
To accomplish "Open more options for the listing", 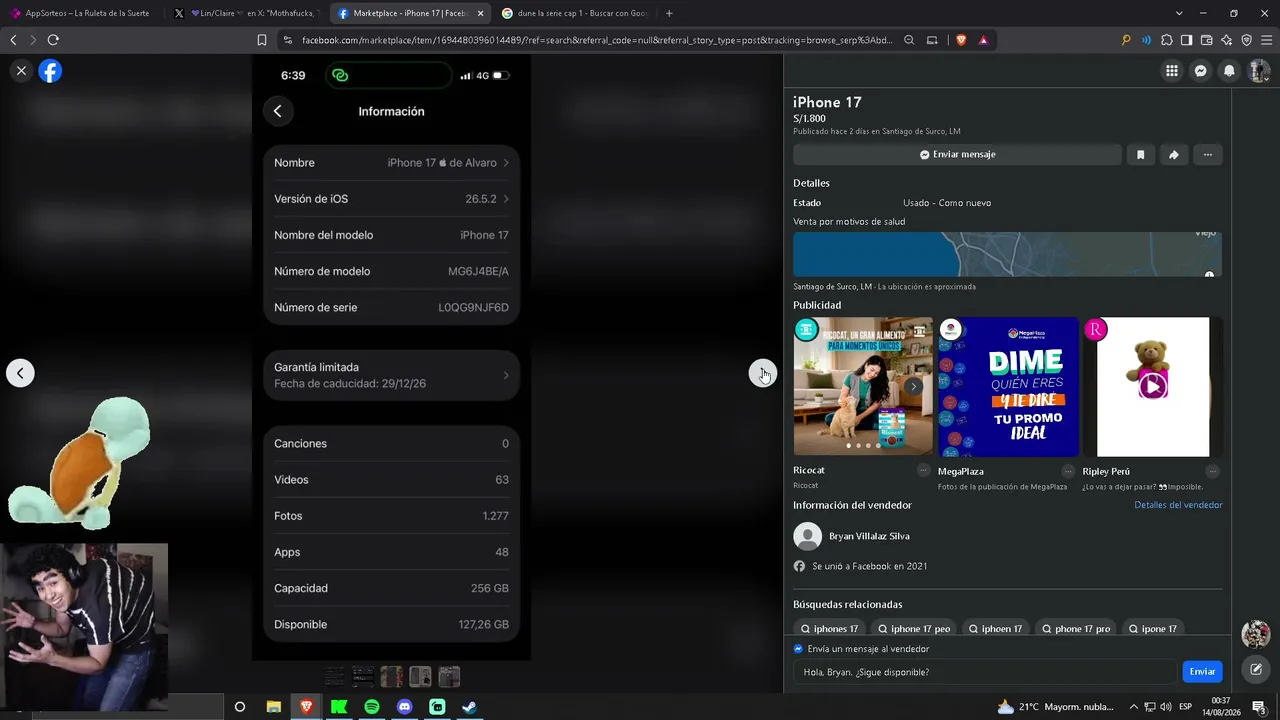I will [x=1208, y=155].
